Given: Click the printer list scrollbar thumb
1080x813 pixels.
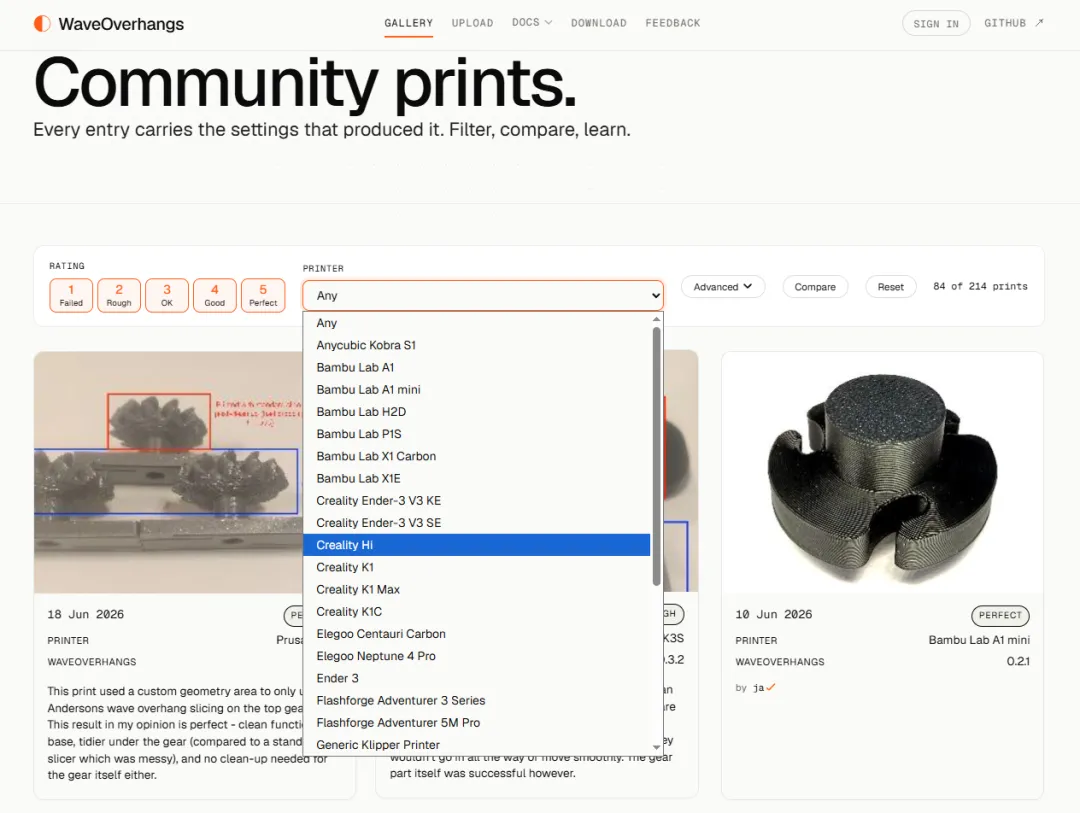Looking at the screenshot, I should point(656,456).
